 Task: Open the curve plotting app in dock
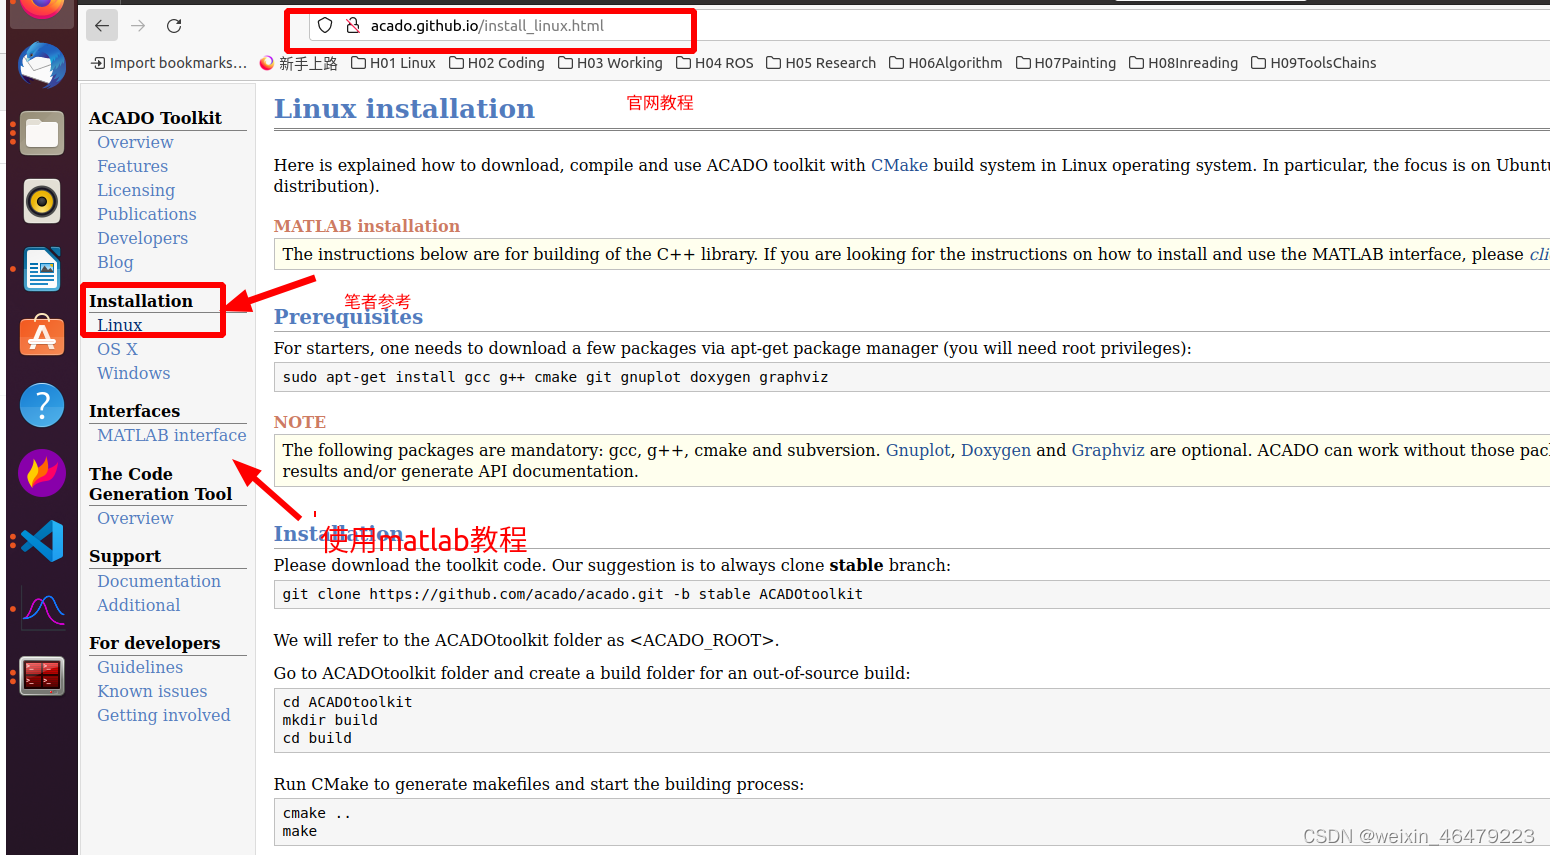[x=42, y=609]
